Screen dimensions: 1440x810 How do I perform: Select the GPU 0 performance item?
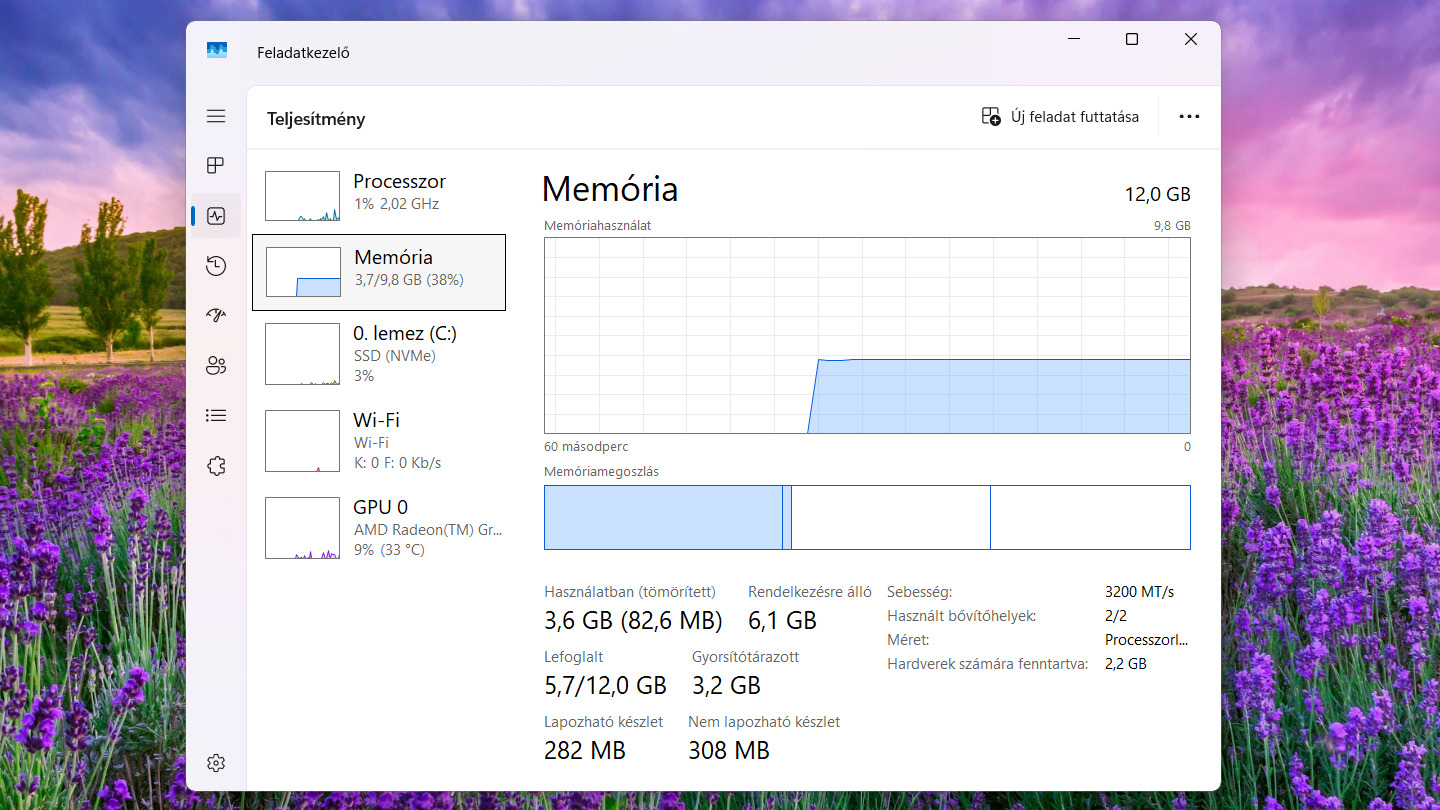click(x=380, y=527)
